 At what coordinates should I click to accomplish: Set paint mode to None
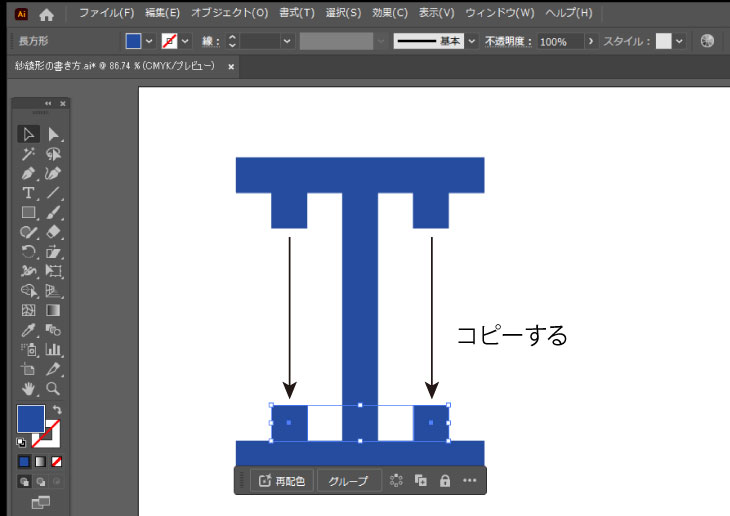click(56, 462)
